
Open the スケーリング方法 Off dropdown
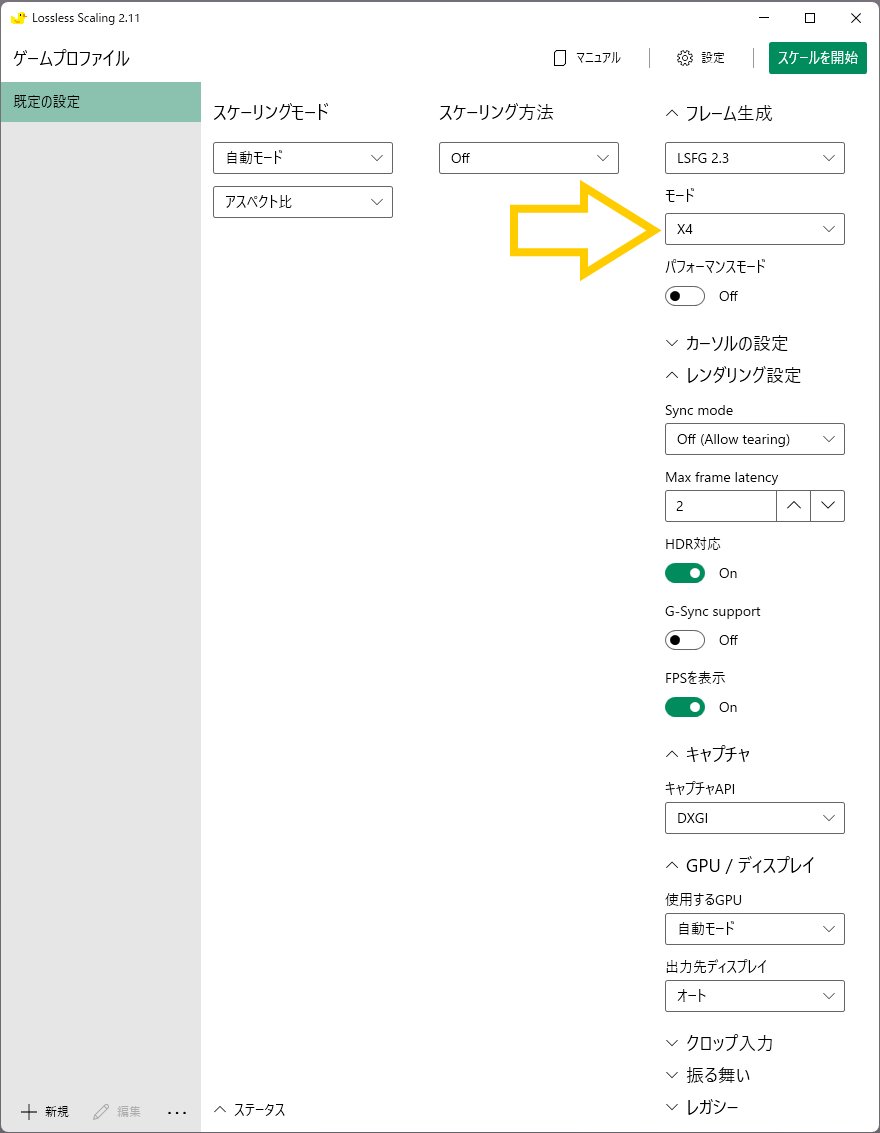[x=529, y=158]
